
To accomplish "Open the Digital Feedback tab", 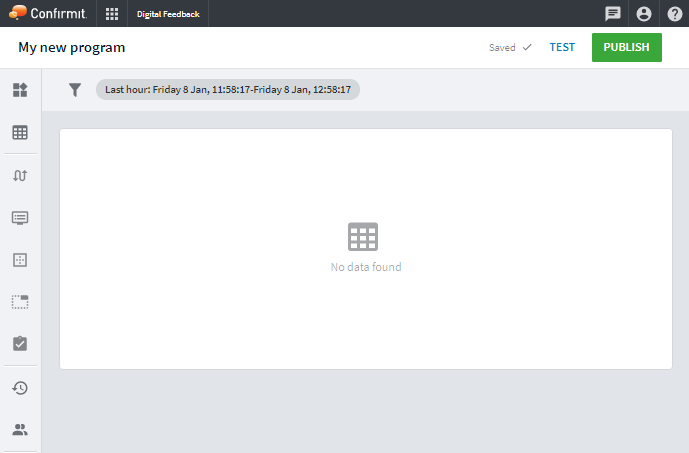I will tap(168, 14).
